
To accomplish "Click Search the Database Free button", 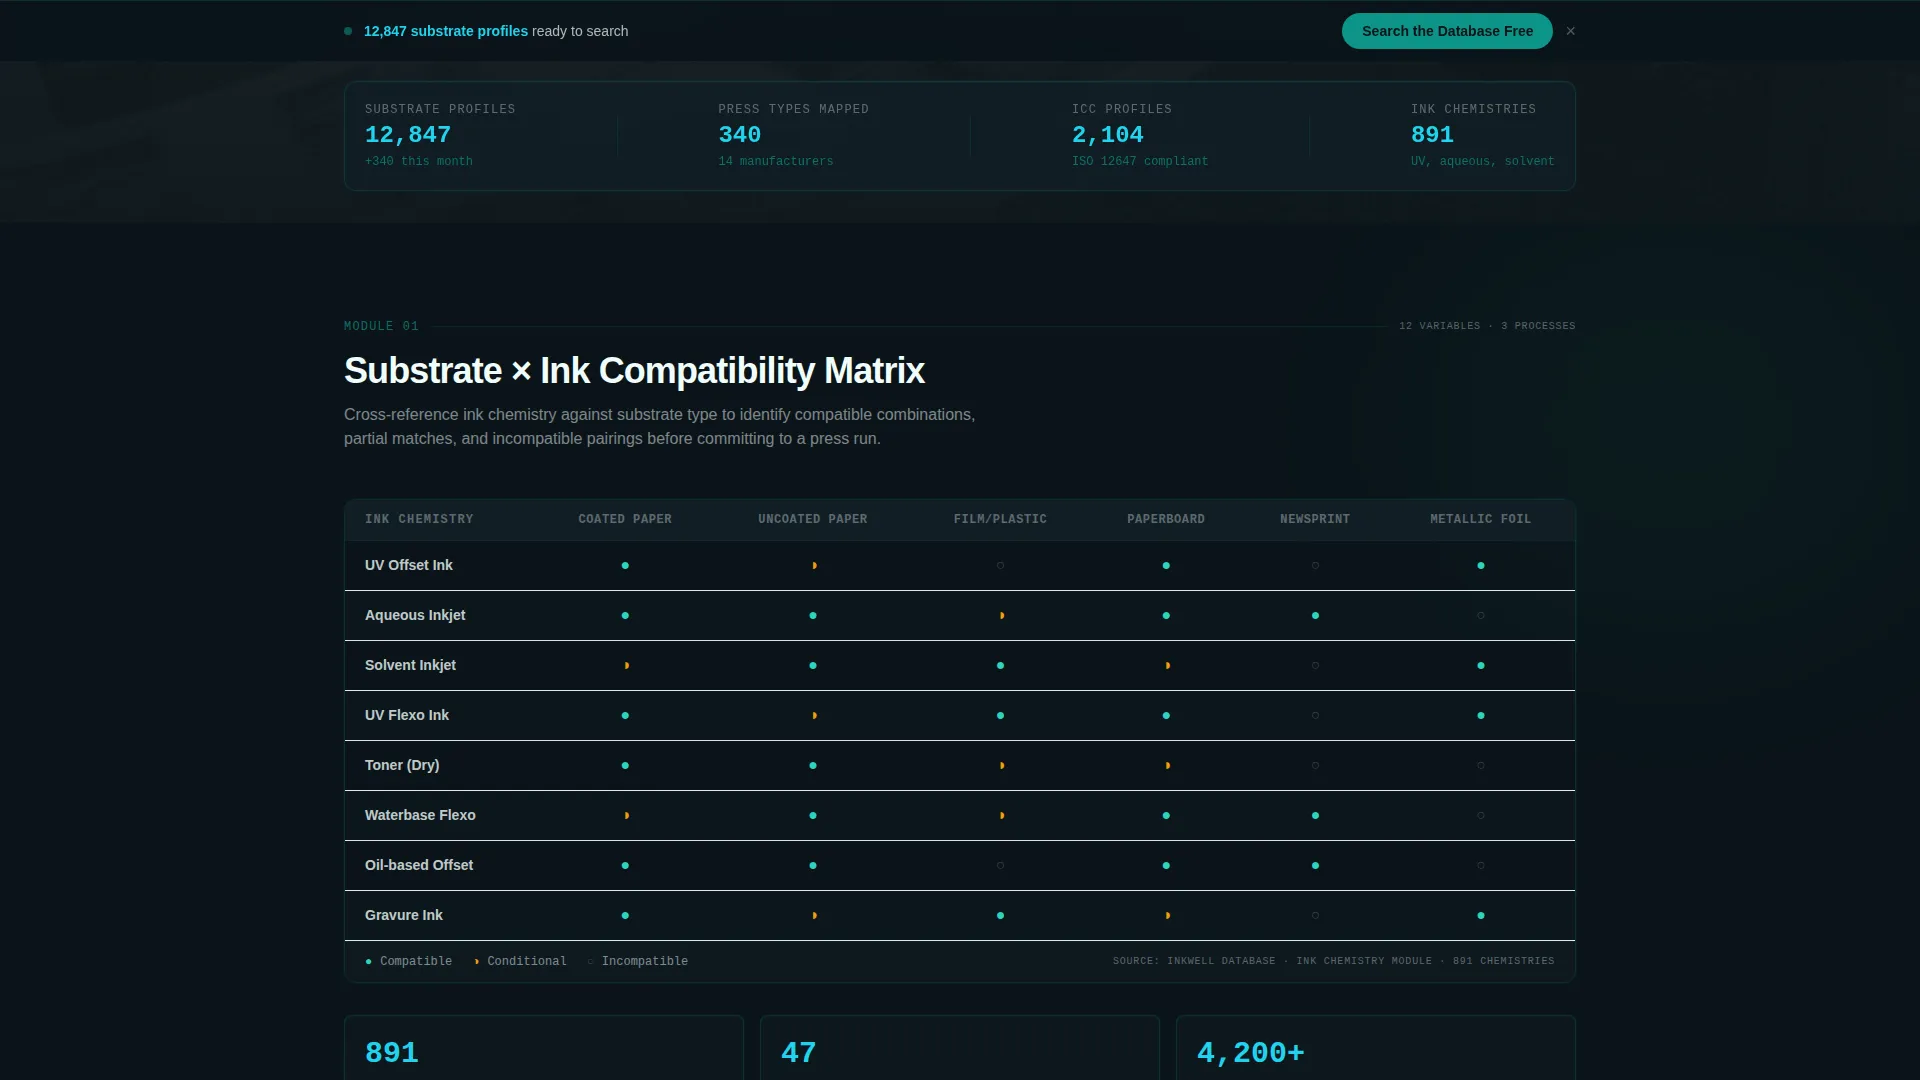I will pyautogui.click(x=1447, y=31).
